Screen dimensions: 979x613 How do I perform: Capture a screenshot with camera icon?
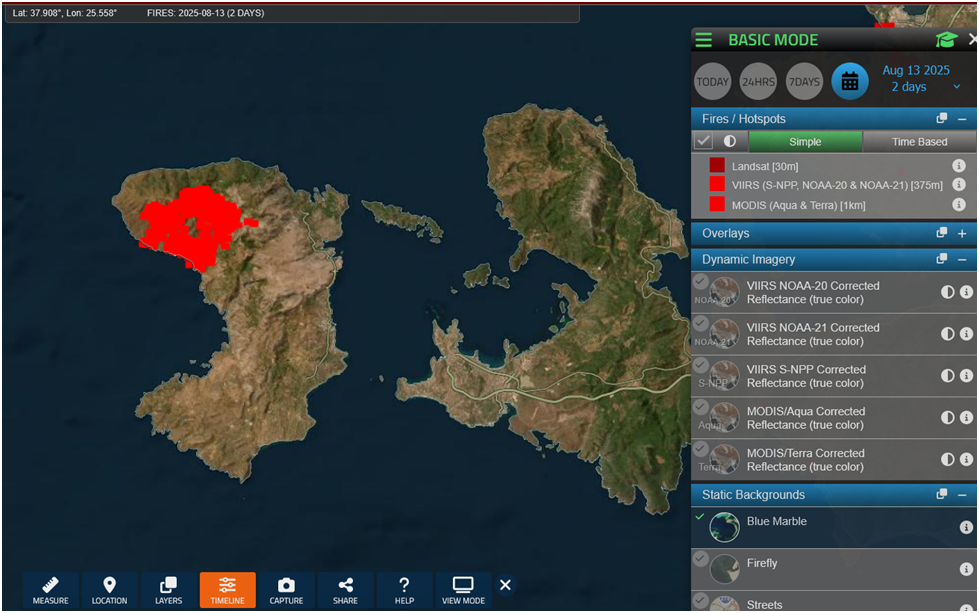pyautogui.click(x=286, y=590)
